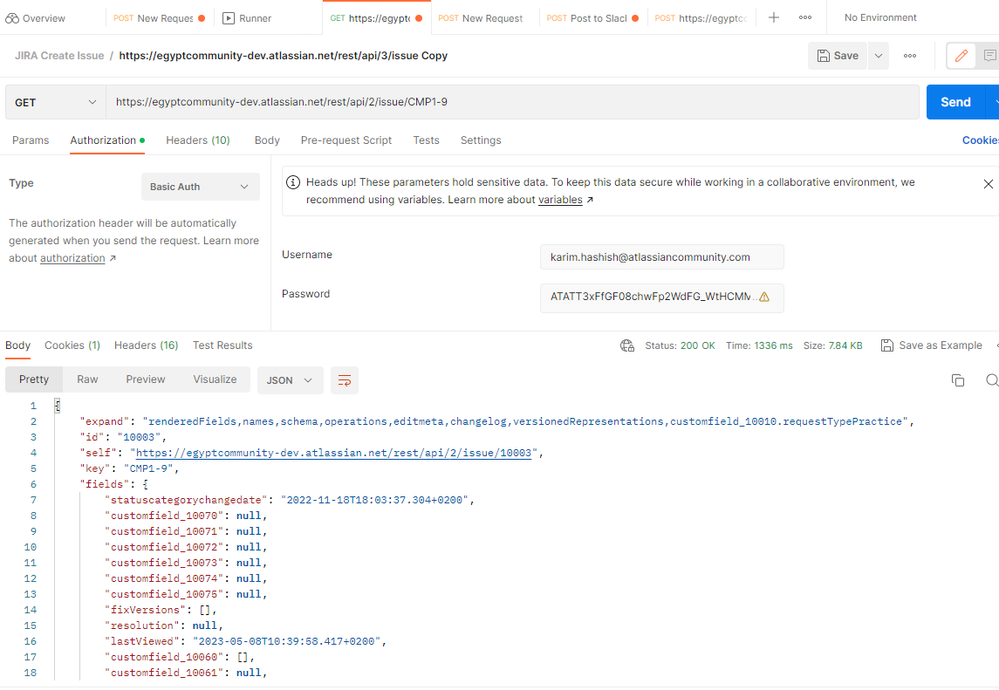The height and width of the screenshot is (690, 999).
Task: Open the Test Results tab
Action: click(x=222, y=345)
